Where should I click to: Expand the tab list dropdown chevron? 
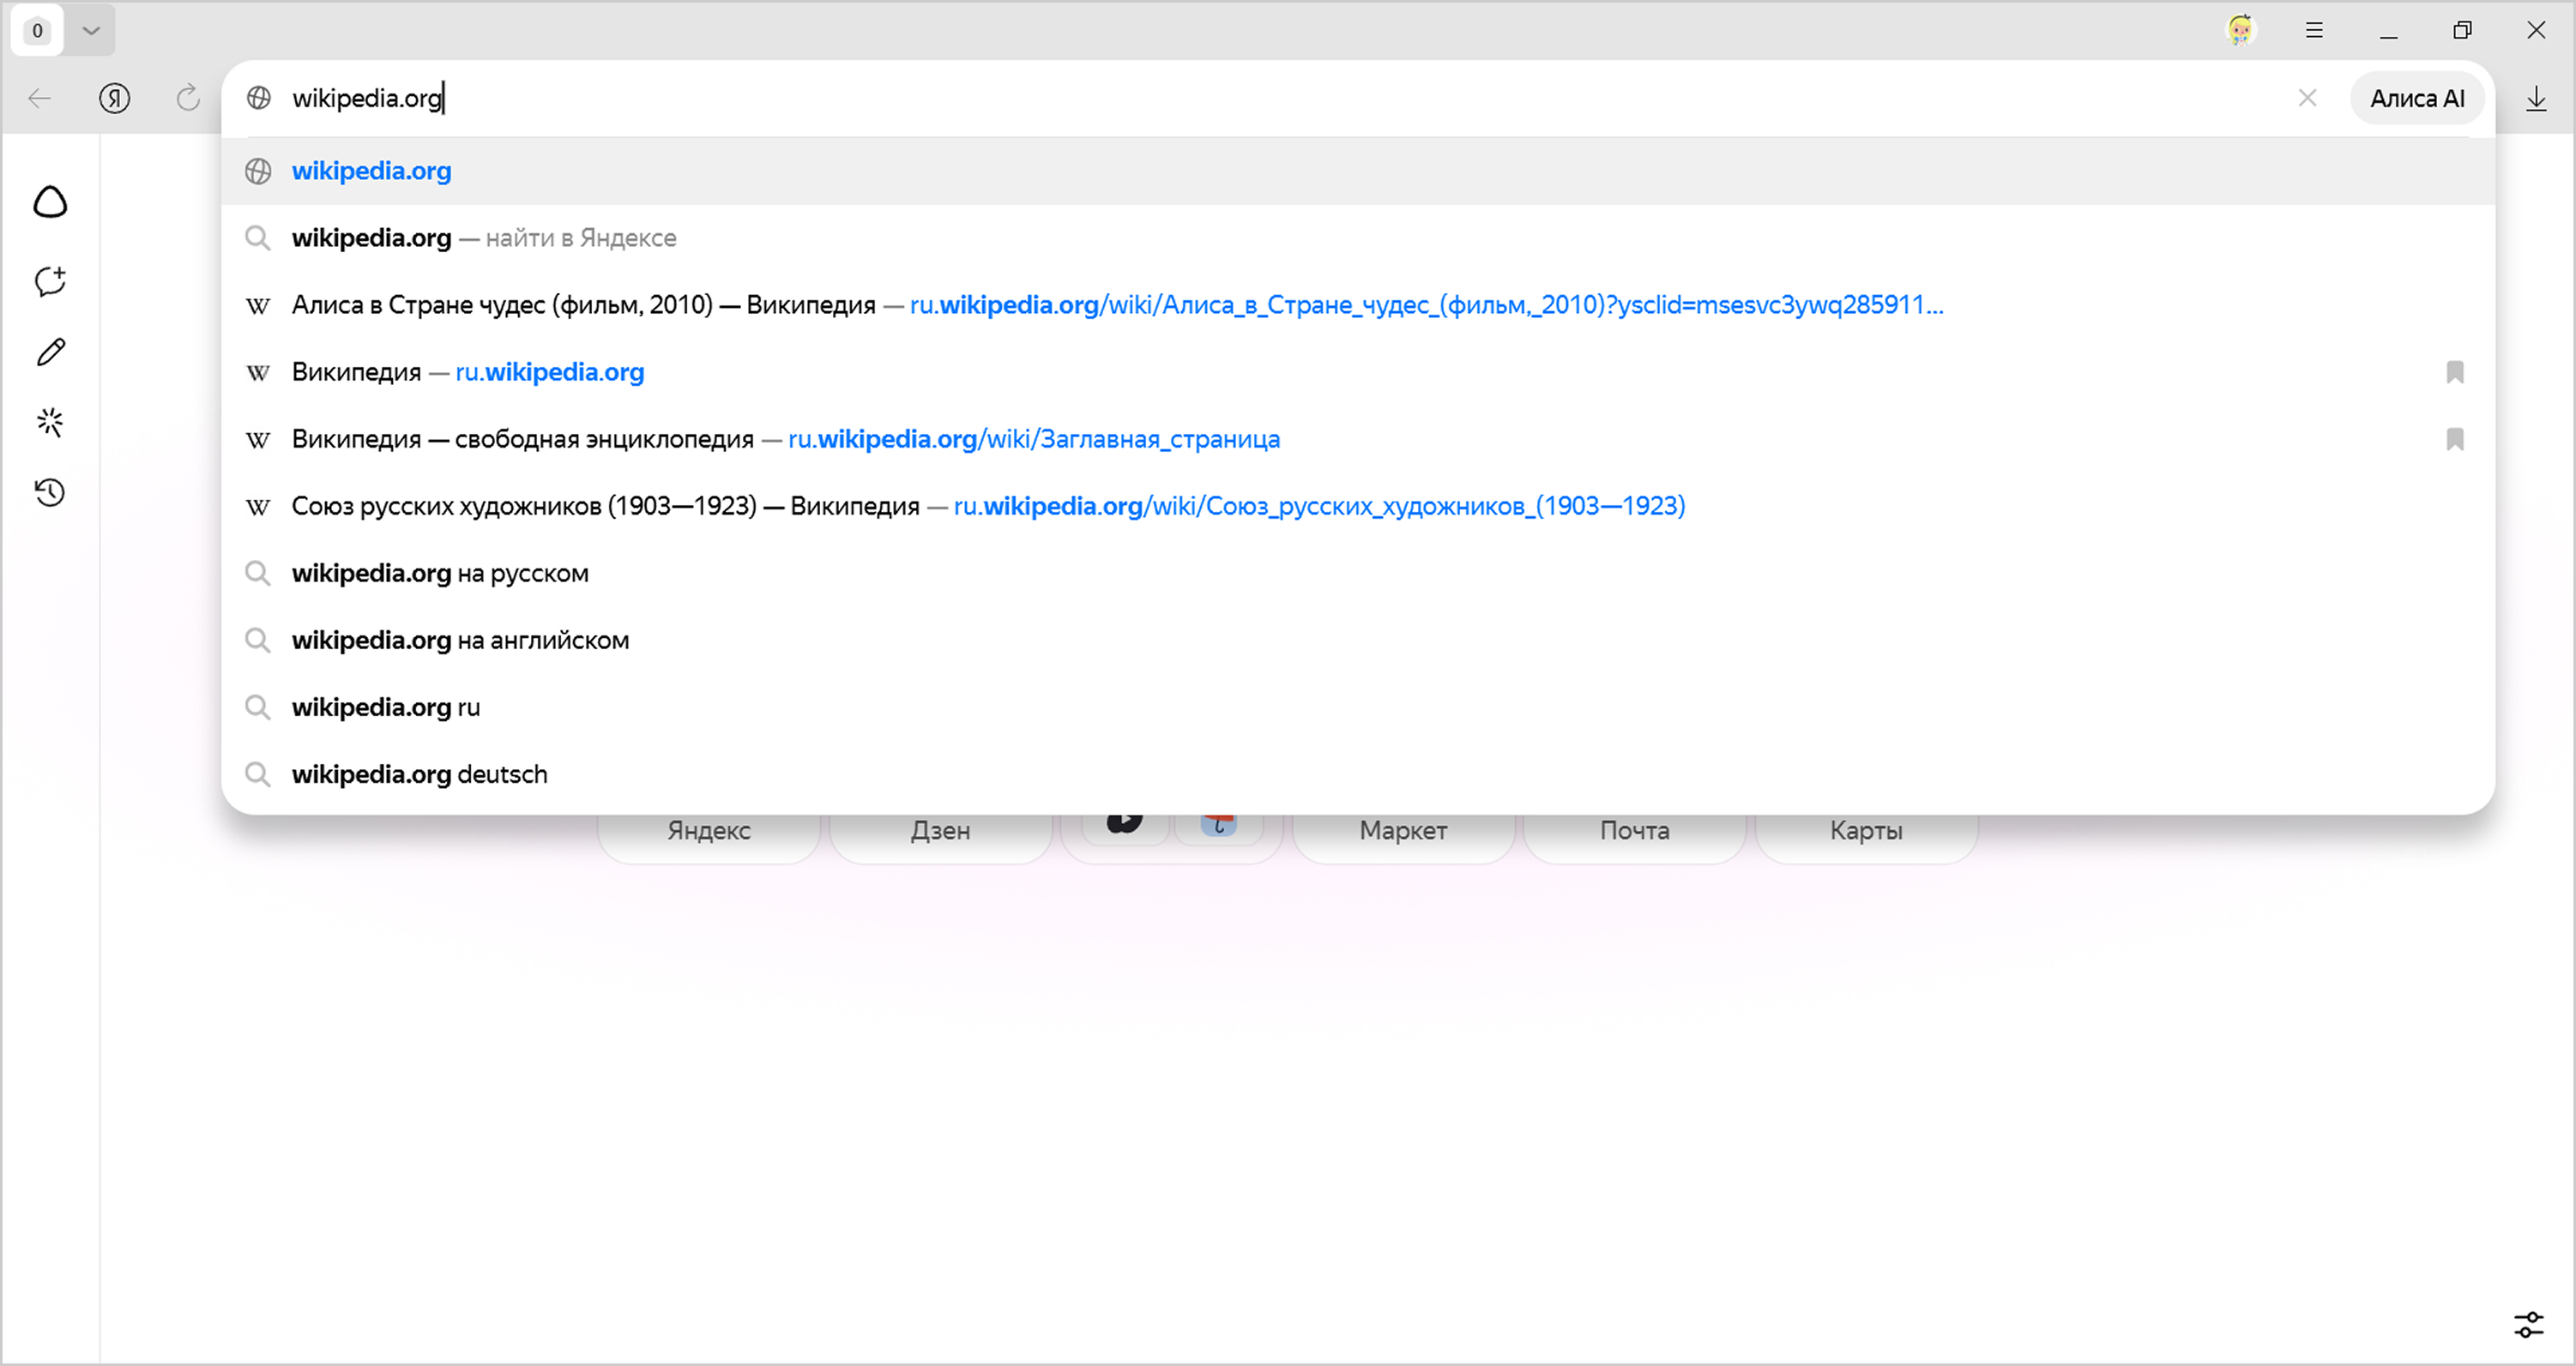[x=91, y=30]
